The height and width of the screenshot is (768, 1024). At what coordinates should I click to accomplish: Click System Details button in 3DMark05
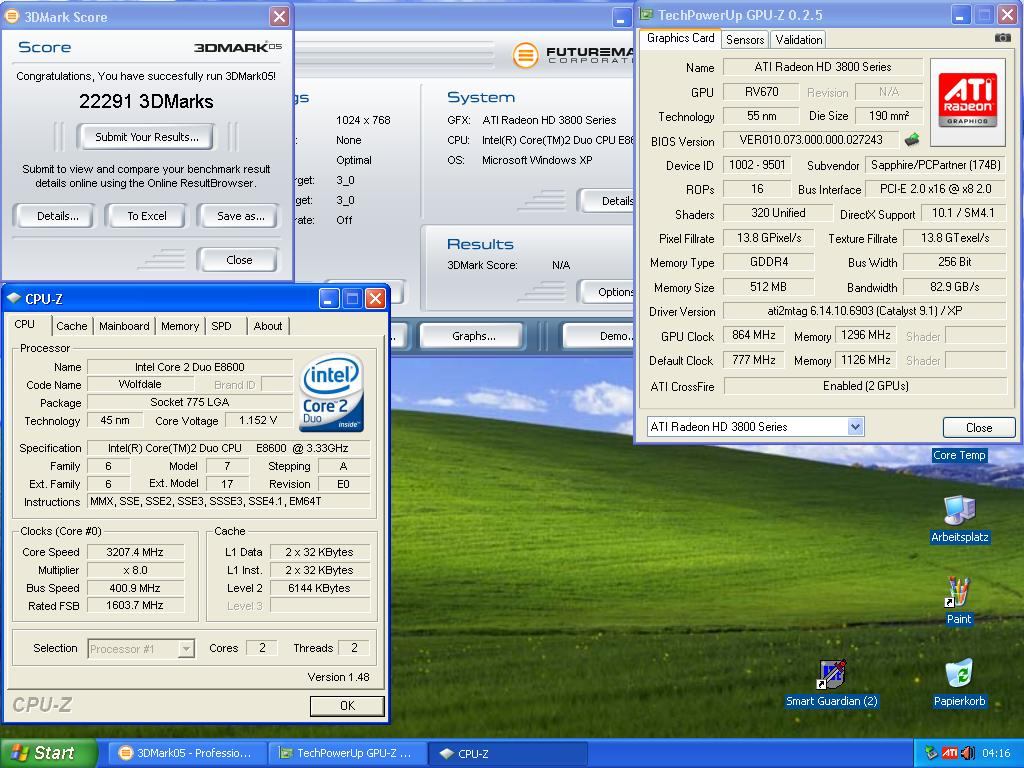pyautogui.click(x=607, y=201)
